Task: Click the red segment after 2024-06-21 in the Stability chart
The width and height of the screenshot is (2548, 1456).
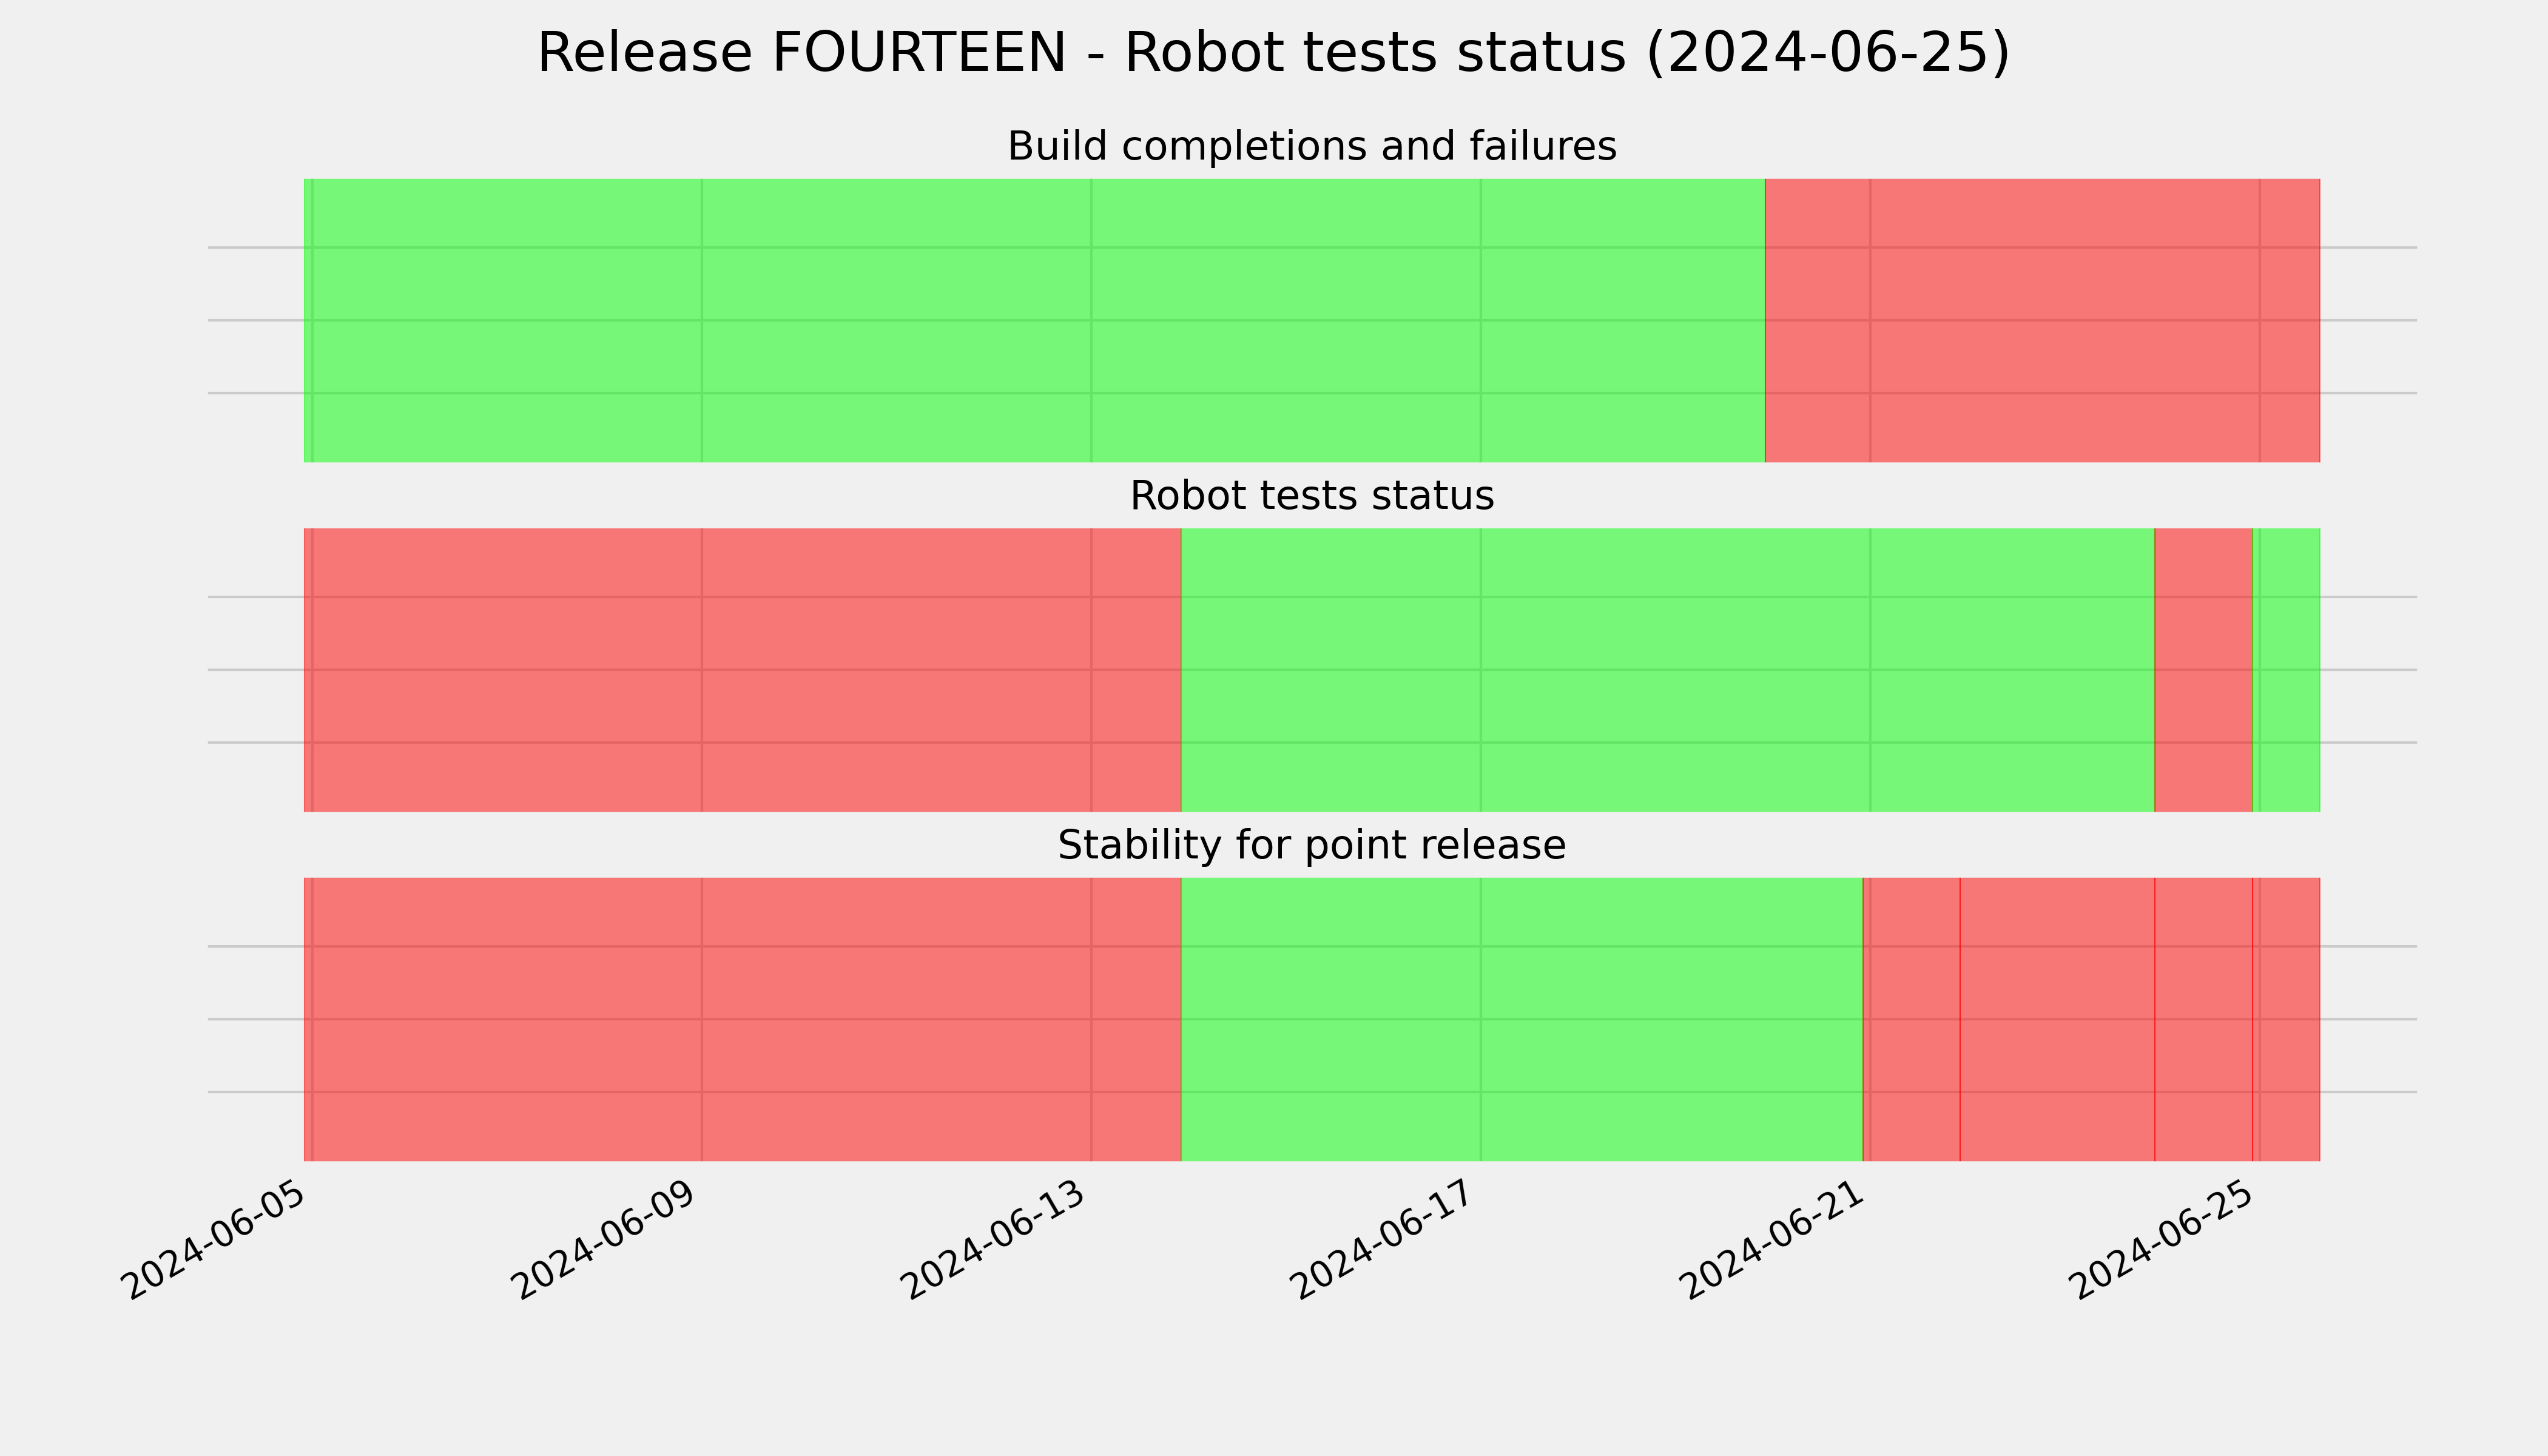Action: coord(1911,1019)
